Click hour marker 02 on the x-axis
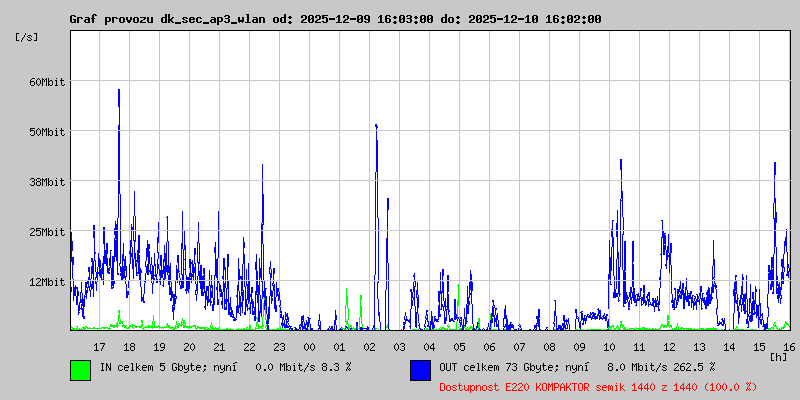 coord(369,346)
